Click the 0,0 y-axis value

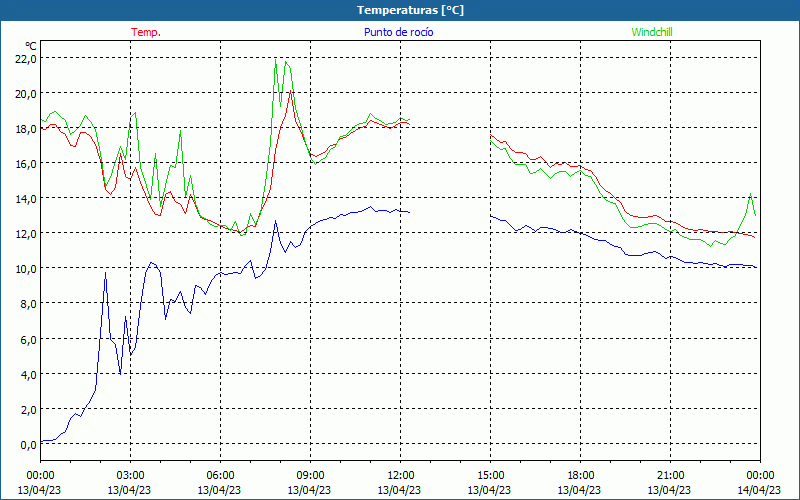pos(29,445)
